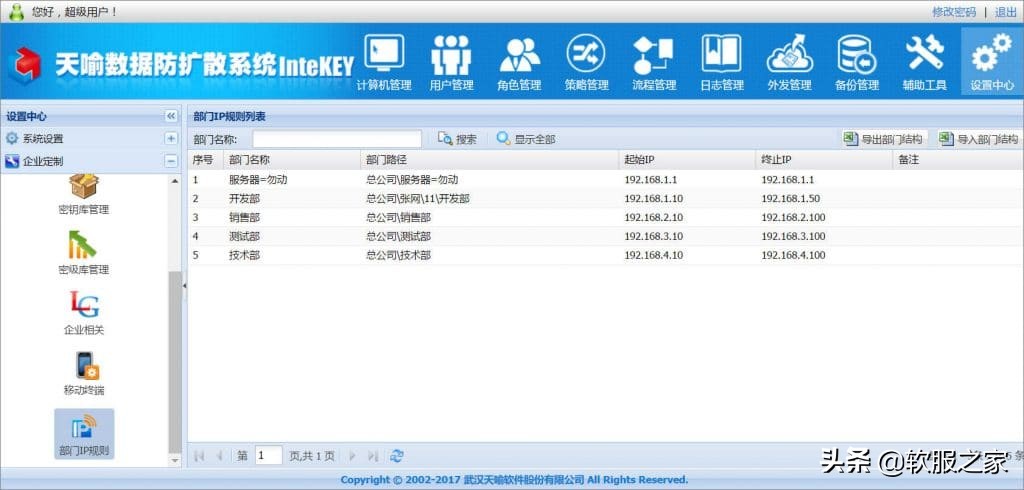The height and width of the screenshot is (490, 1024).
Task: Go to first page in pager
Action: [x=199, y=455]
